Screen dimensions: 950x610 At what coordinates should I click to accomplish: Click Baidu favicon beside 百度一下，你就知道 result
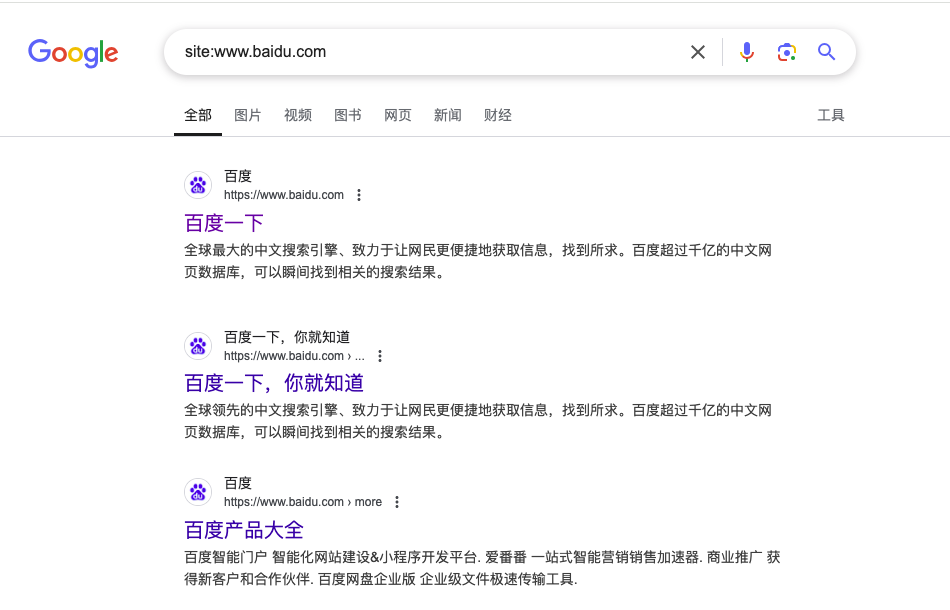point(198,346)
